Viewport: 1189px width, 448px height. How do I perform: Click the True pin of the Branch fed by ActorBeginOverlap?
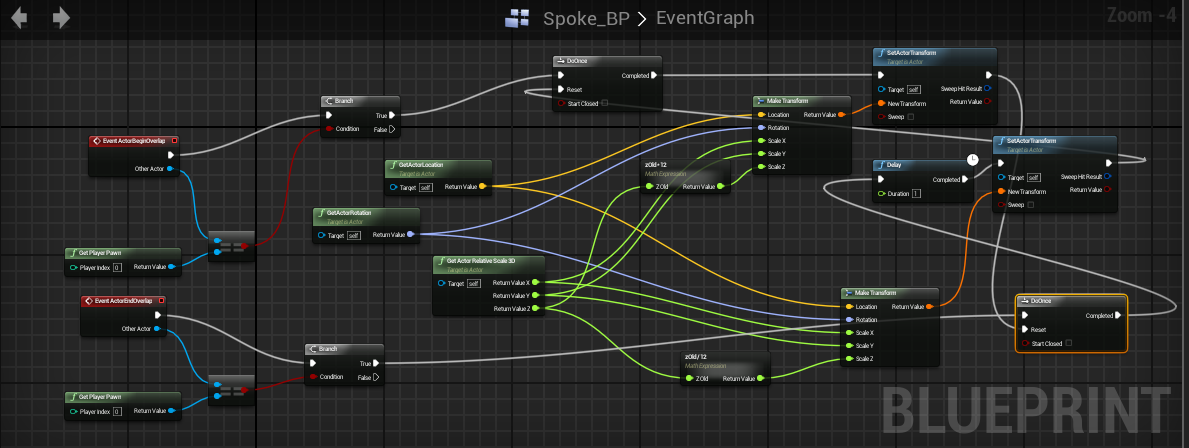392,115
